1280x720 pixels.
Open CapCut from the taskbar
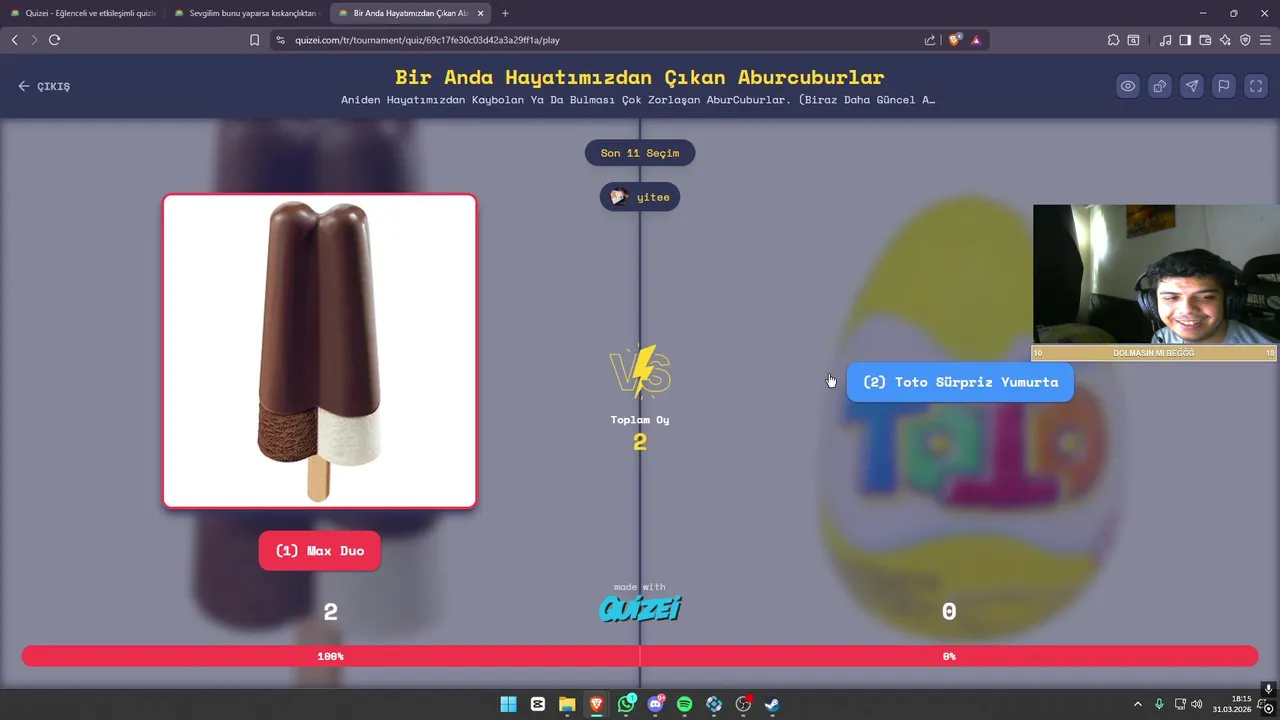(538, 704)
